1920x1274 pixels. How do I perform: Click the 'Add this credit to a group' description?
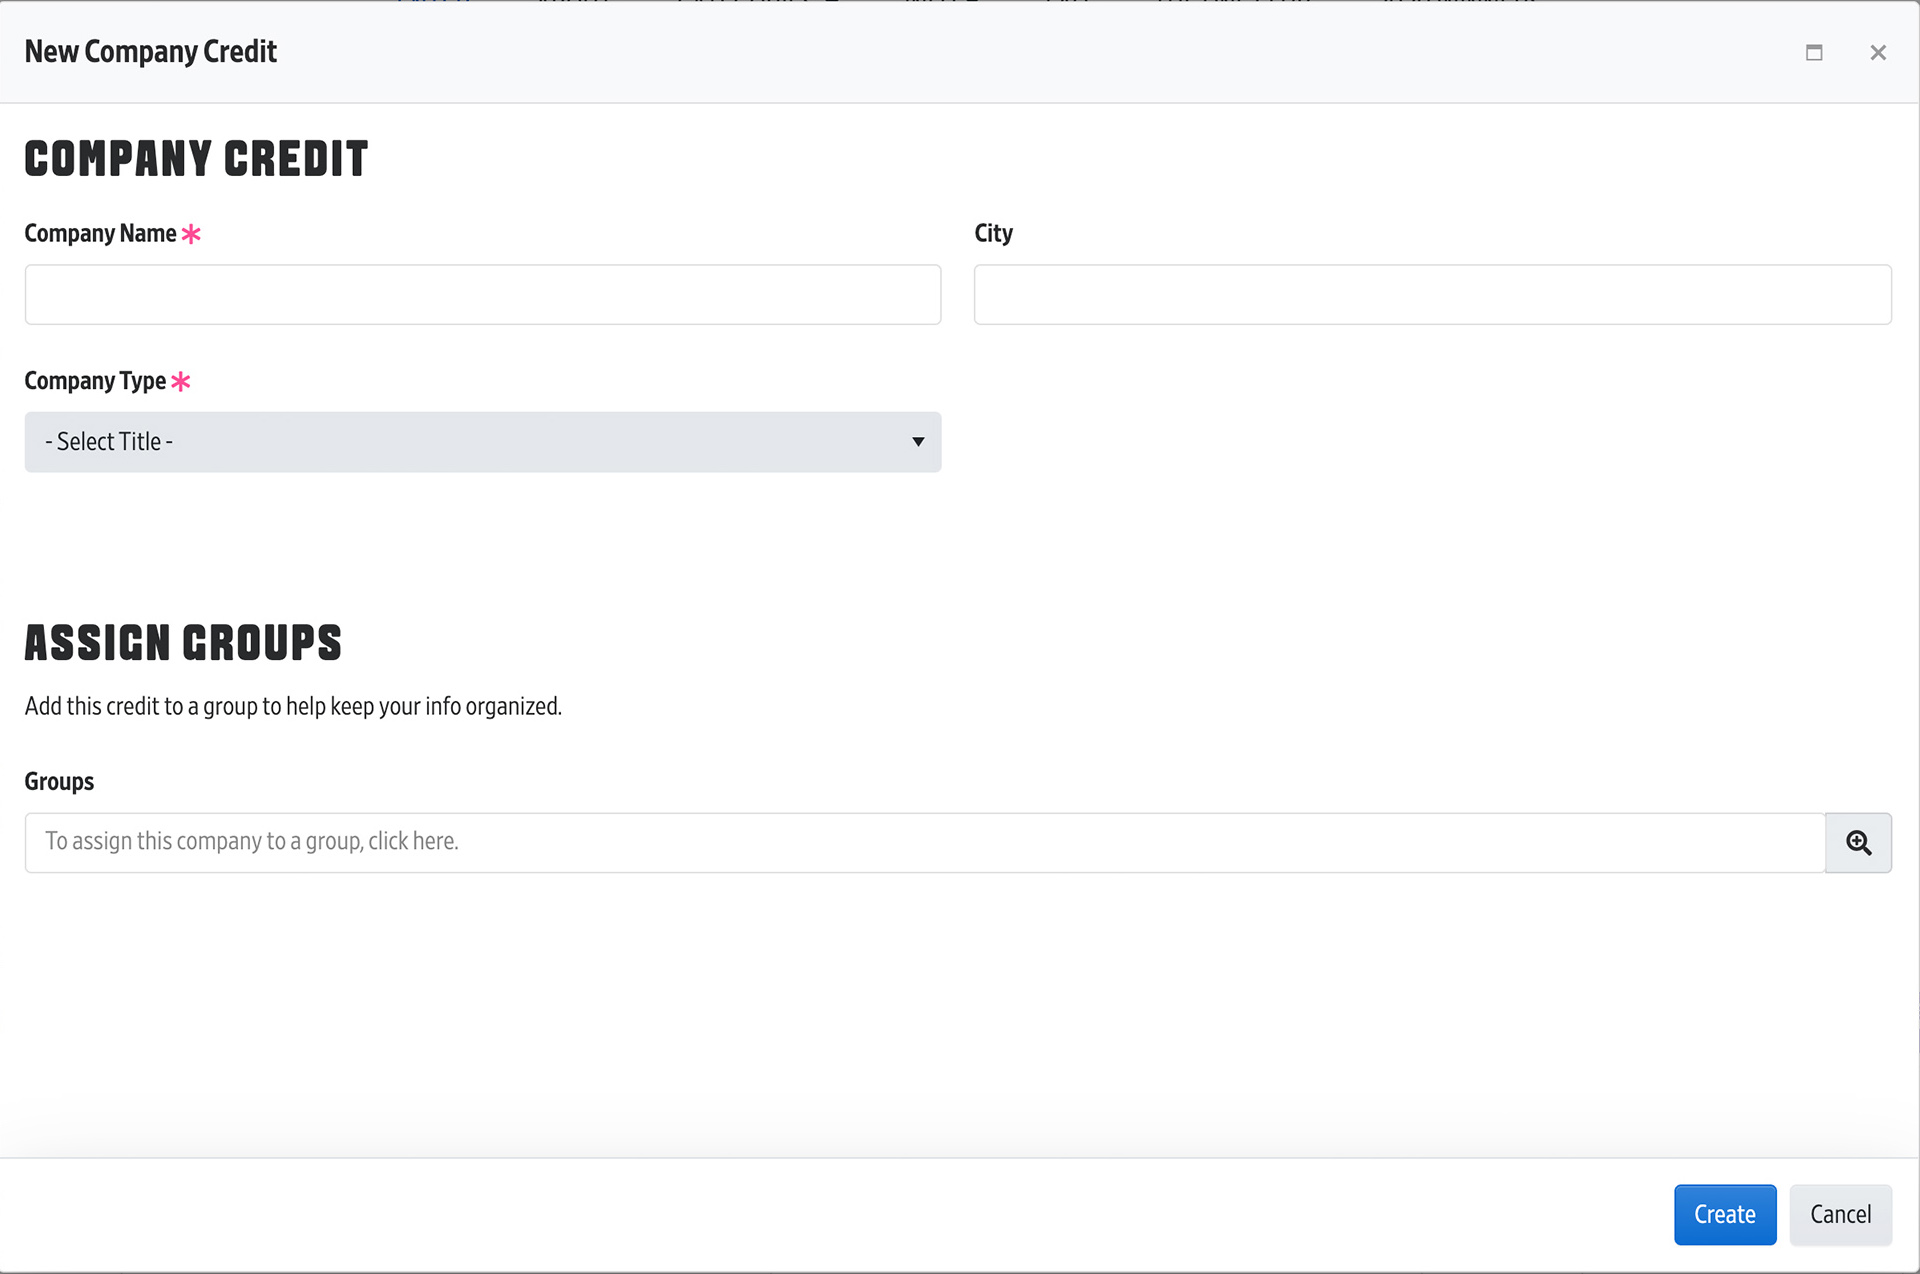coord(293,707)
